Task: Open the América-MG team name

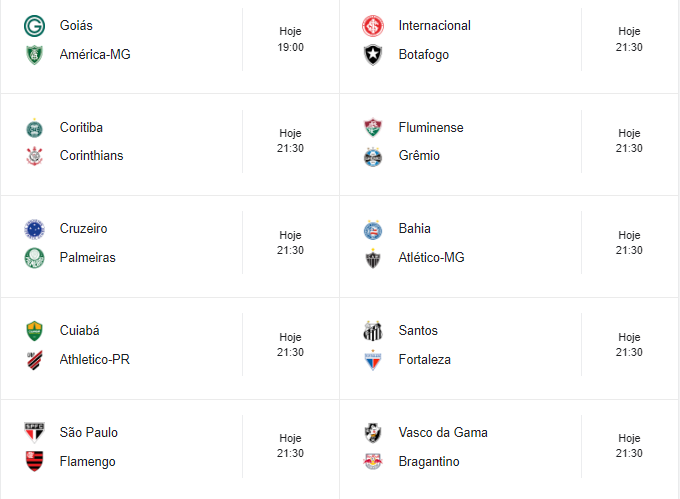Action: click(95, 55)
